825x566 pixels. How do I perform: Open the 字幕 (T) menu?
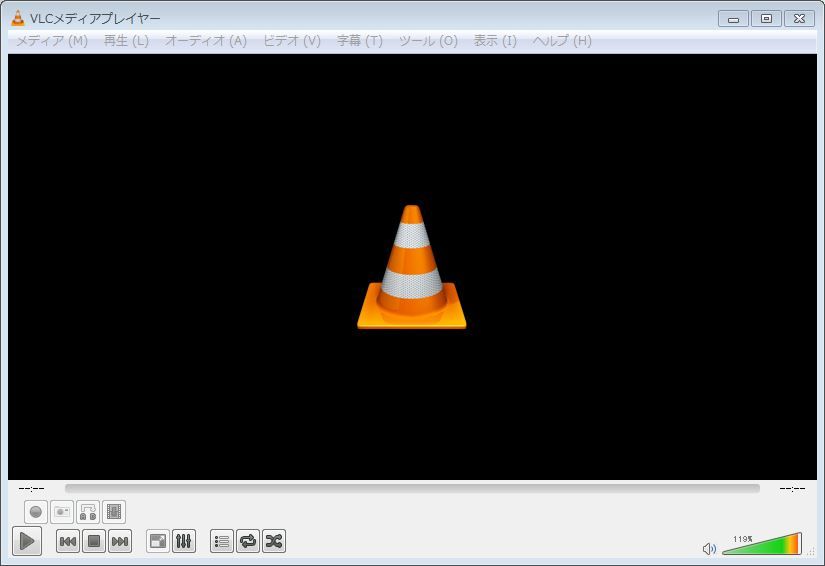pyautogui.click(x=360, y=41)
